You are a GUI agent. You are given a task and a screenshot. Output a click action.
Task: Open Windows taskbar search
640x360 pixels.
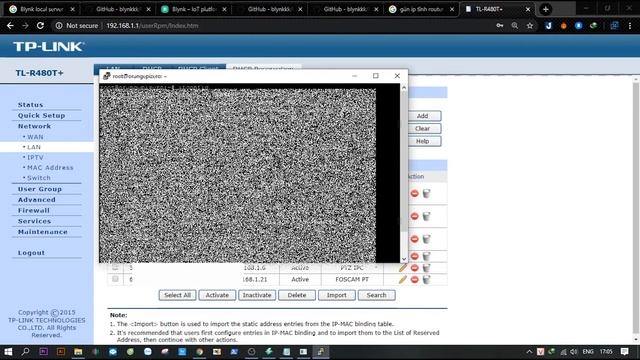coord(25,351)
